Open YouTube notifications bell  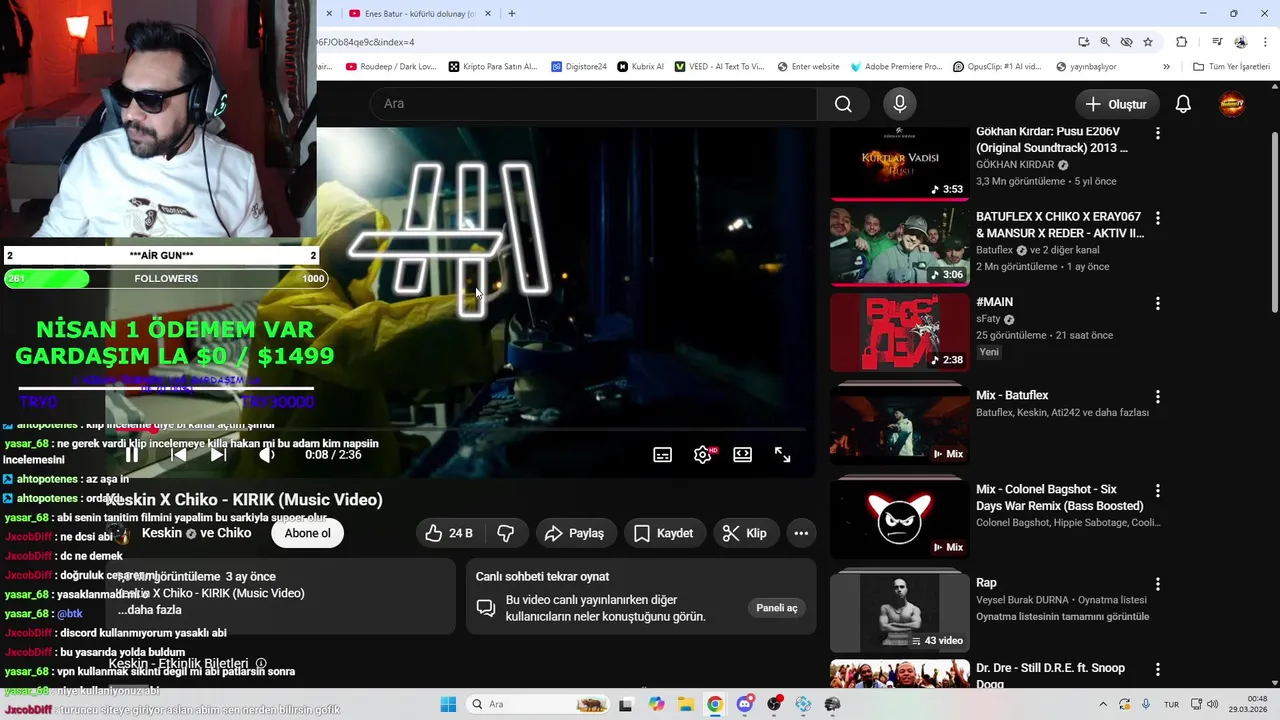coord(1183,104)
